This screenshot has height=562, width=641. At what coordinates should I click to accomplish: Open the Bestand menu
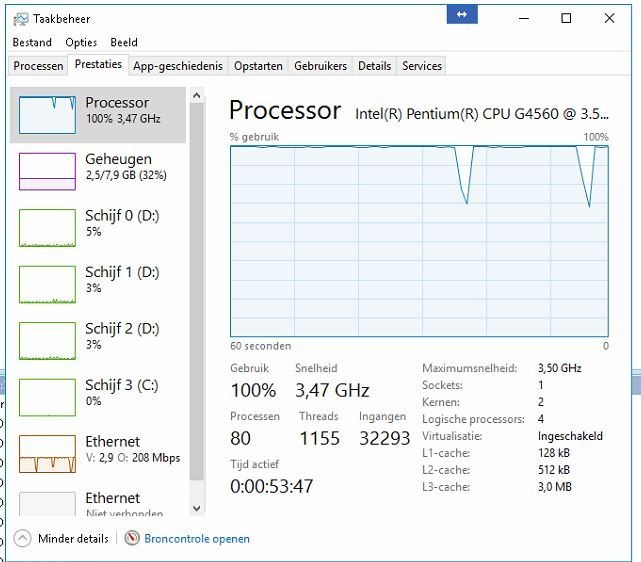[x=32, y=43]
